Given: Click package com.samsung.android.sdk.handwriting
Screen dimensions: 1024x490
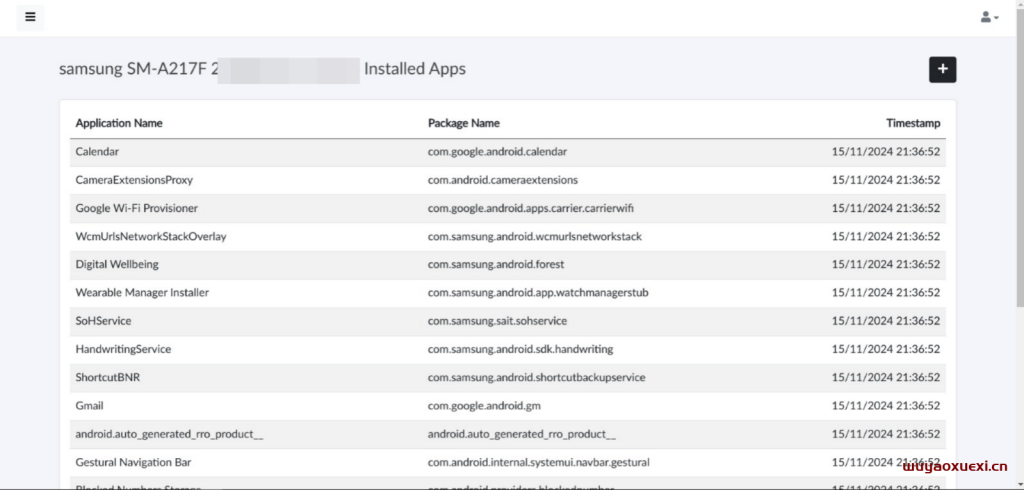Looking at the screenshot, I should tap(520, 349).
